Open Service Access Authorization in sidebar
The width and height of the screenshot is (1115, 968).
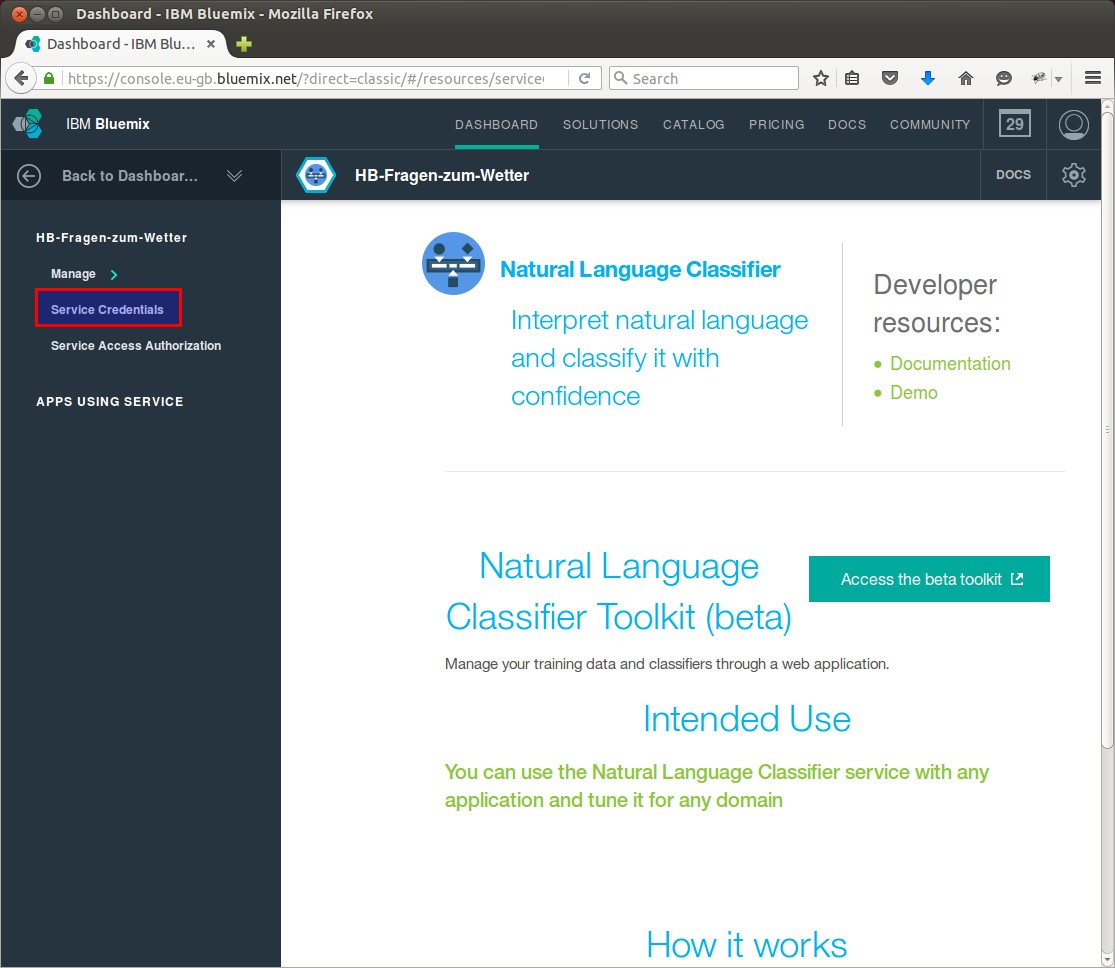click(x=136, y=346)
